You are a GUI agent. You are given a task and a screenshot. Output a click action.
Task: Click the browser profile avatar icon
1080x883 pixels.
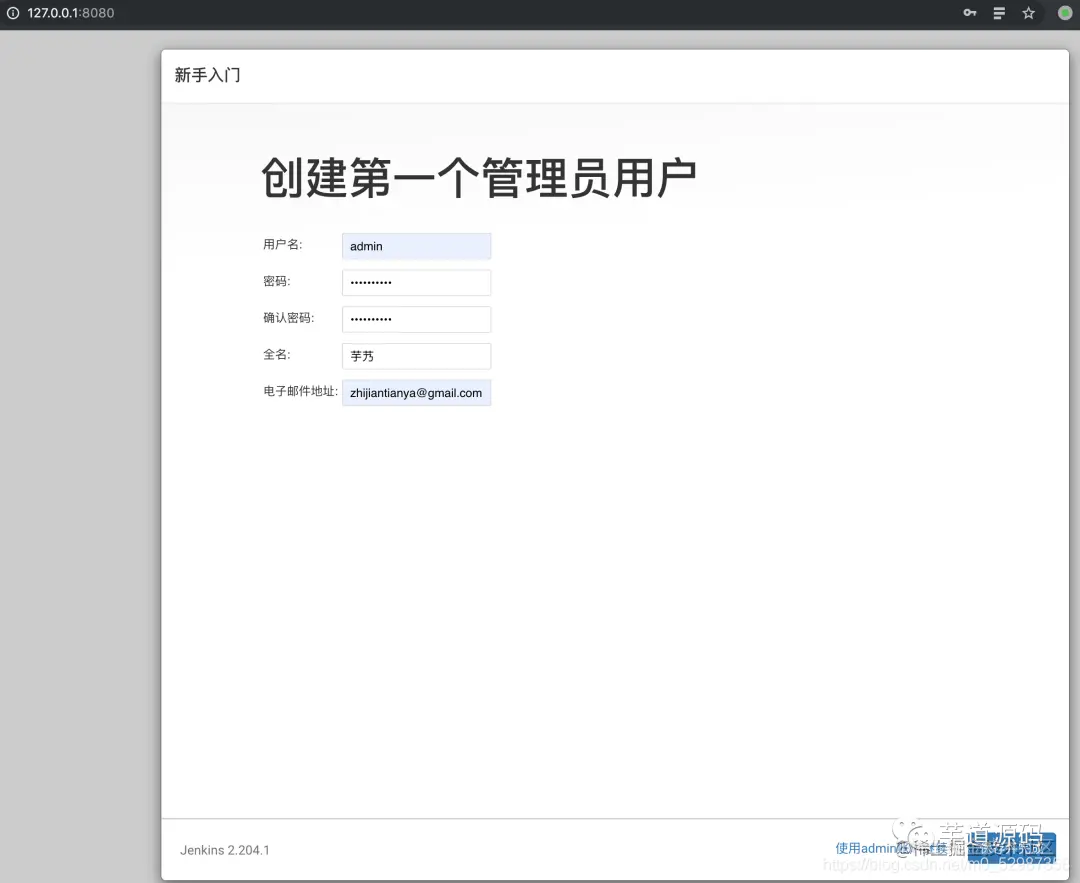[x=1064, y=13]
